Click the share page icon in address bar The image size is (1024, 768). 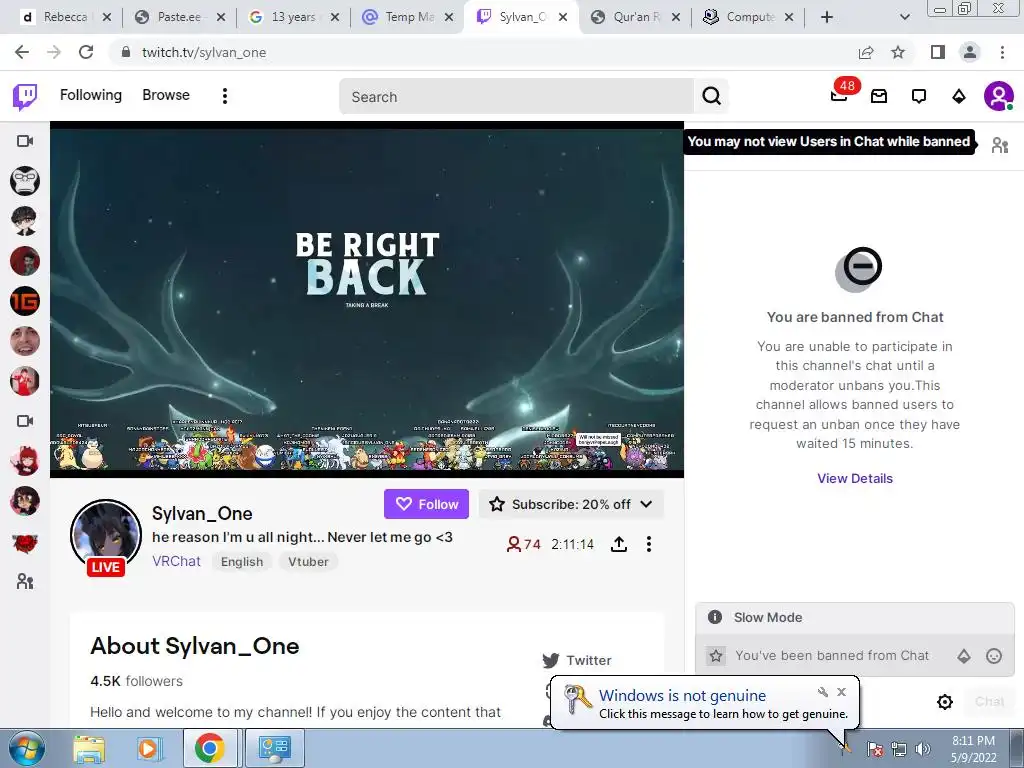tap(866, 52)
